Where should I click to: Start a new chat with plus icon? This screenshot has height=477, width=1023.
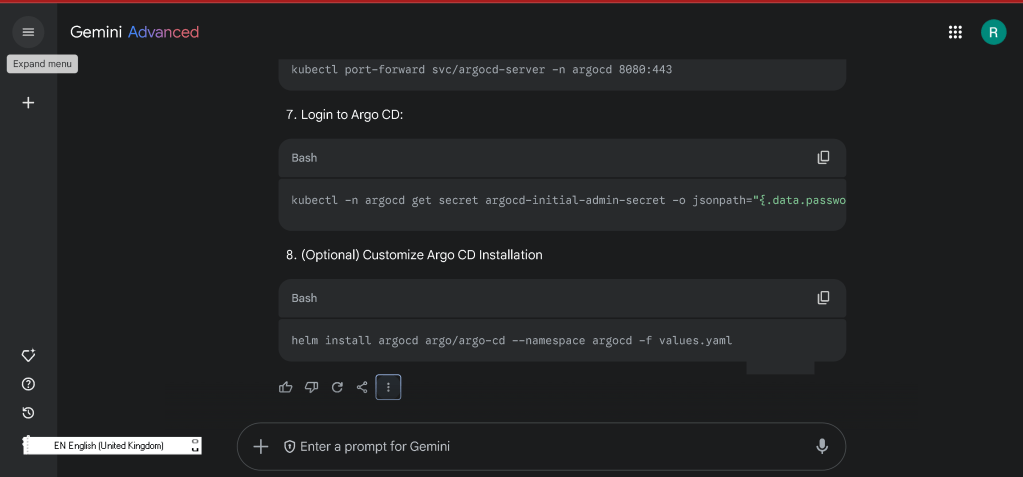click(x=28, y=102)
